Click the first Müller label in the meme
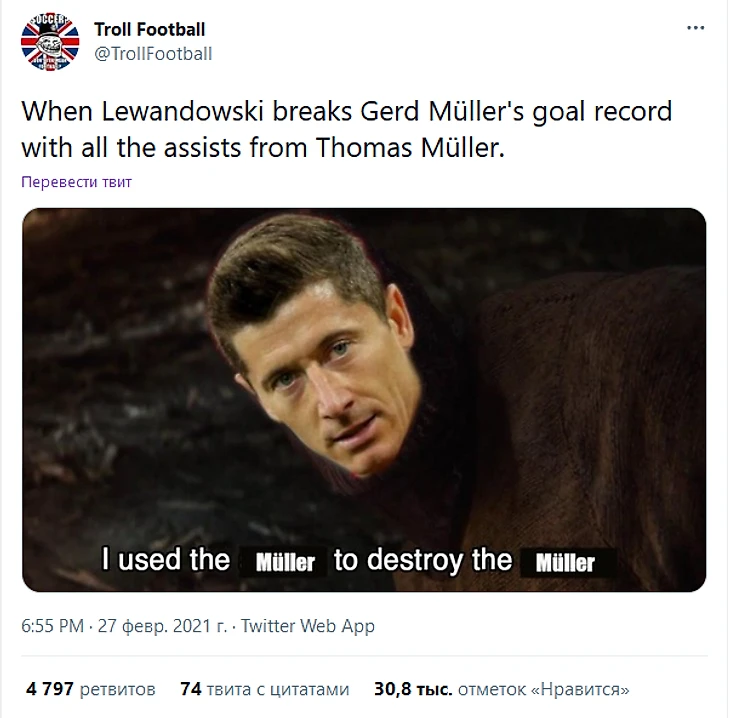This screenshot has width=730, height=718. coord(285,562)
